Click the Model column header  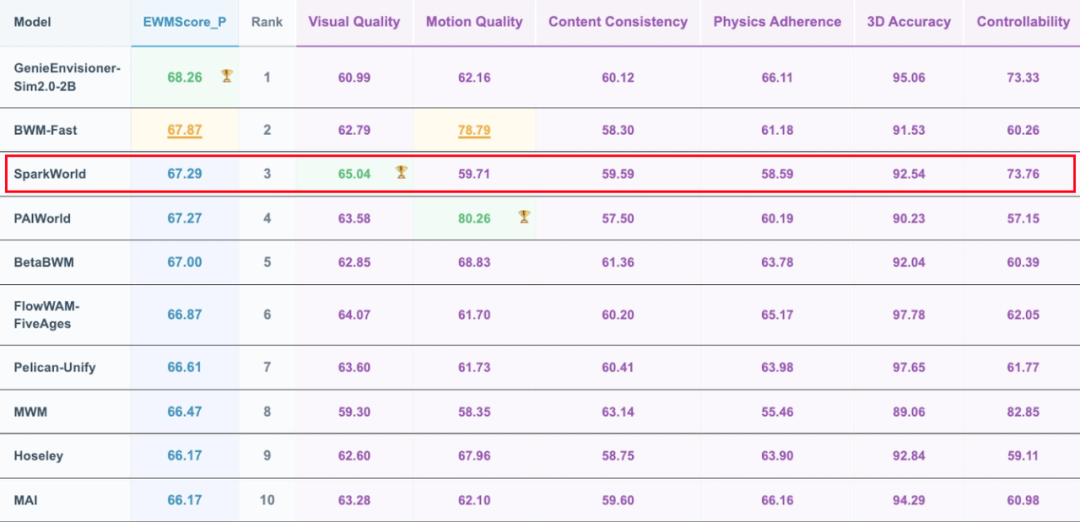click(32, 22)
